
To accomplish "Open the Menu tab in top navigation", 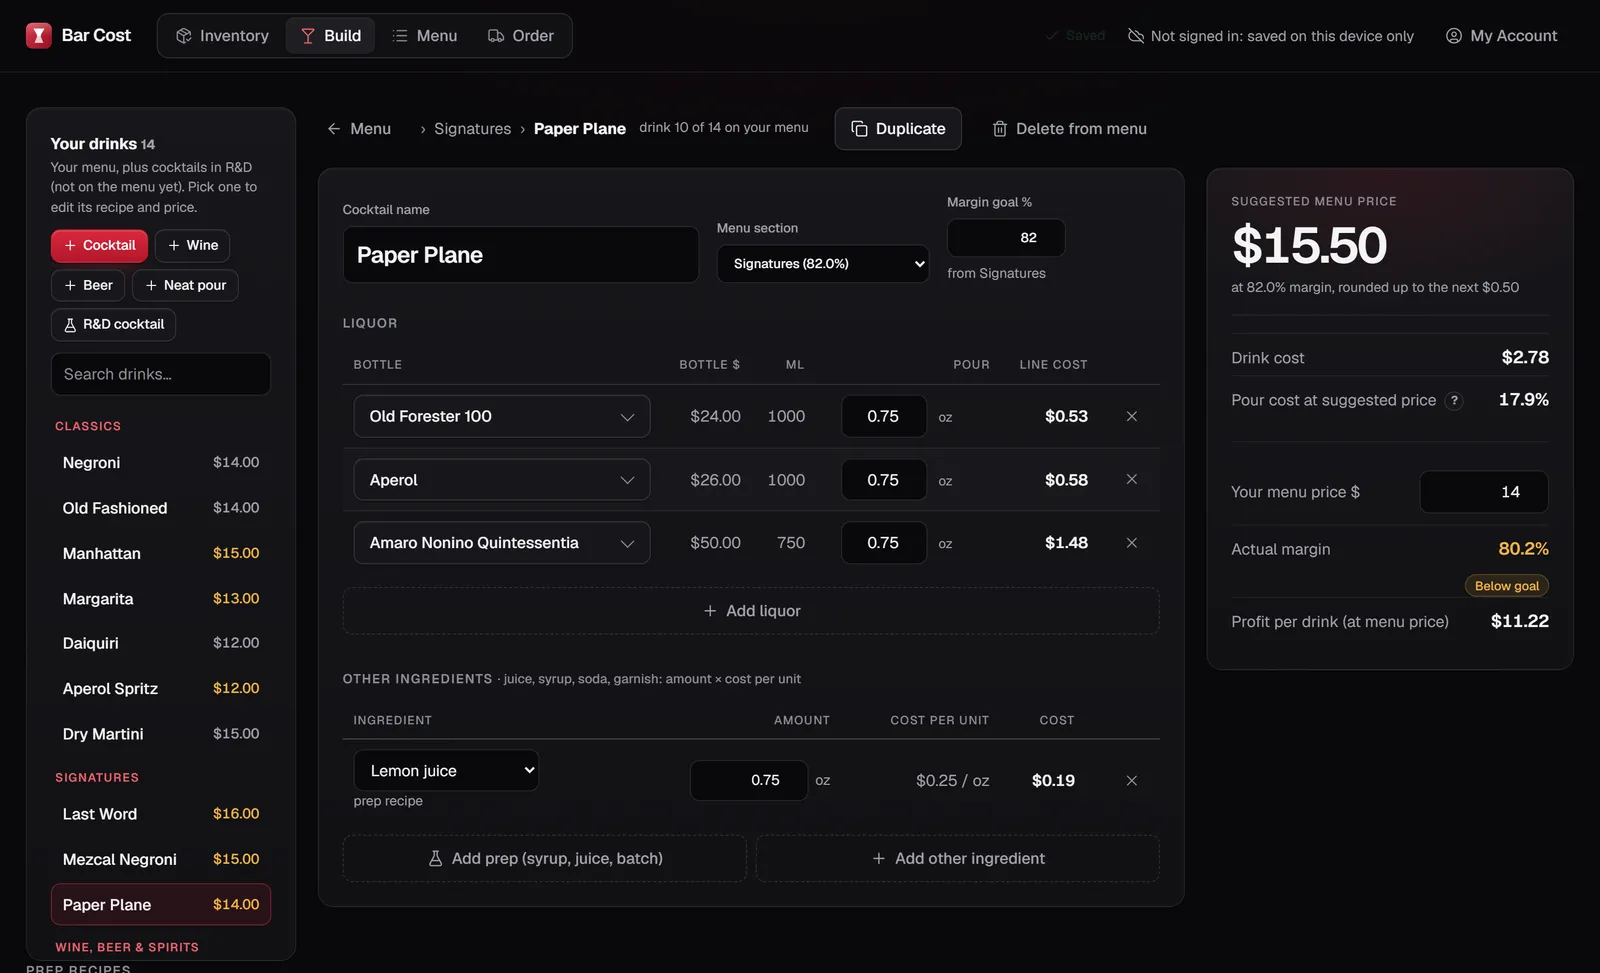I will (425, 36).
